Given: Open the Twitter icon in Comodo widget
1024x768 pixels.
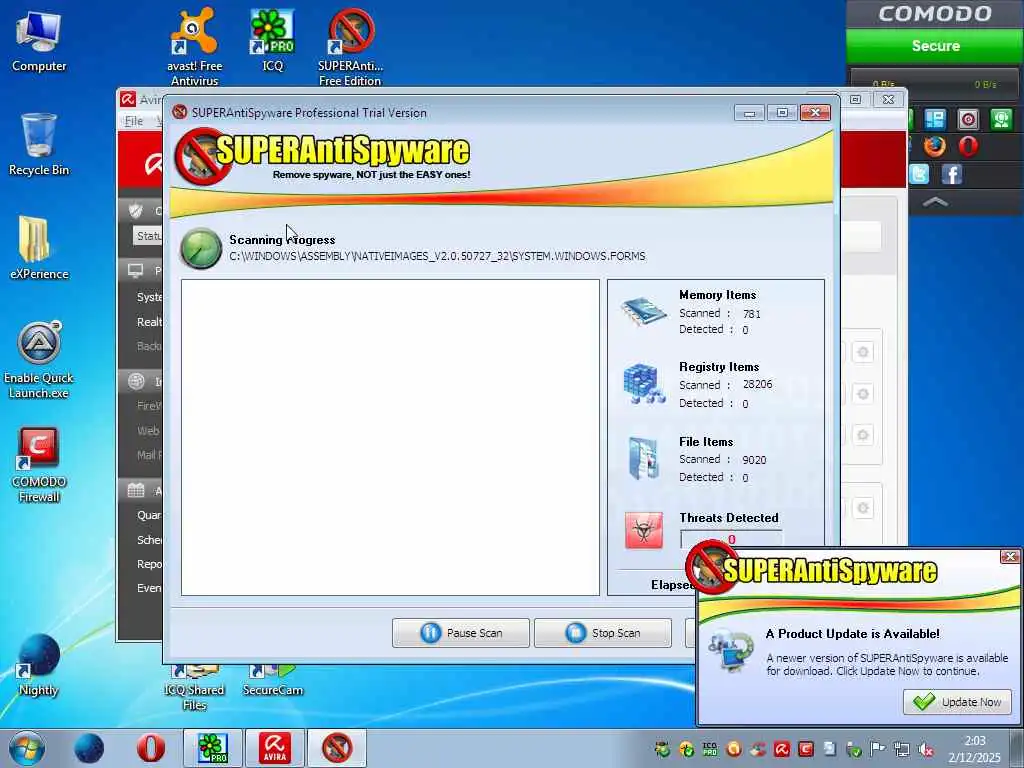Looking at the screenshot, I should (918, 174).
